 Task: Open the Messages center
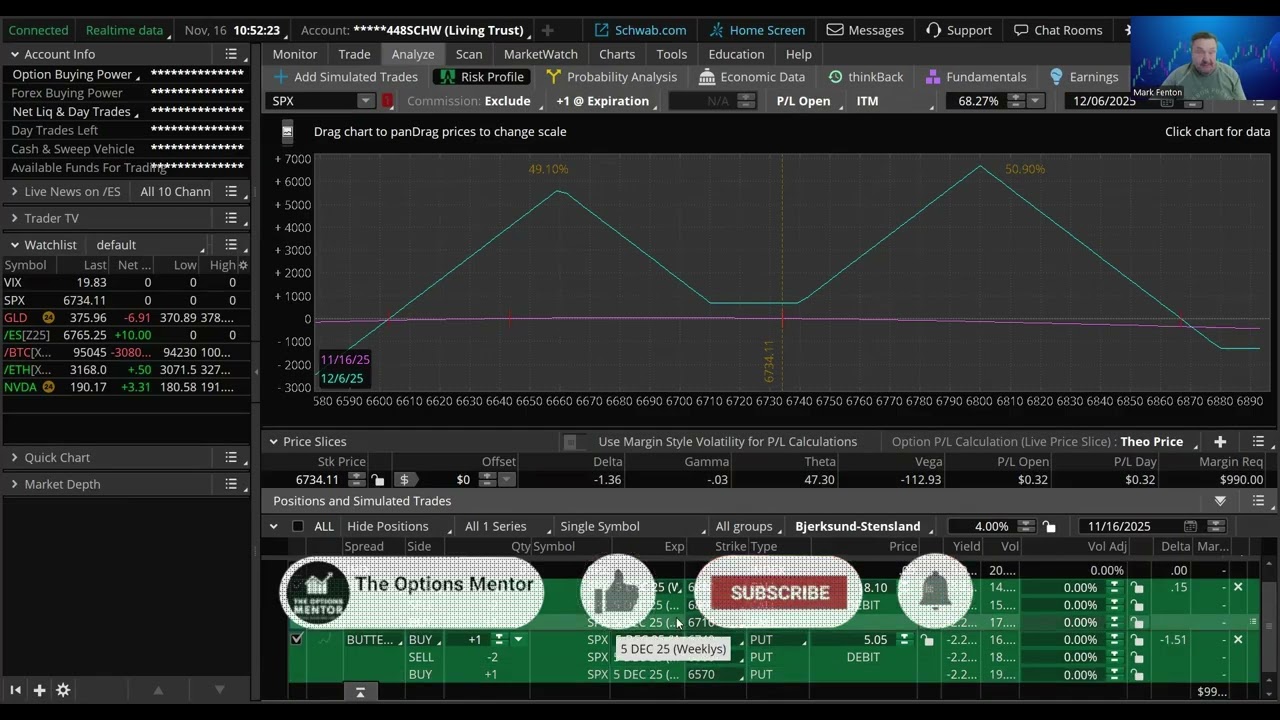pyautogui.click(x=865, y=30)
